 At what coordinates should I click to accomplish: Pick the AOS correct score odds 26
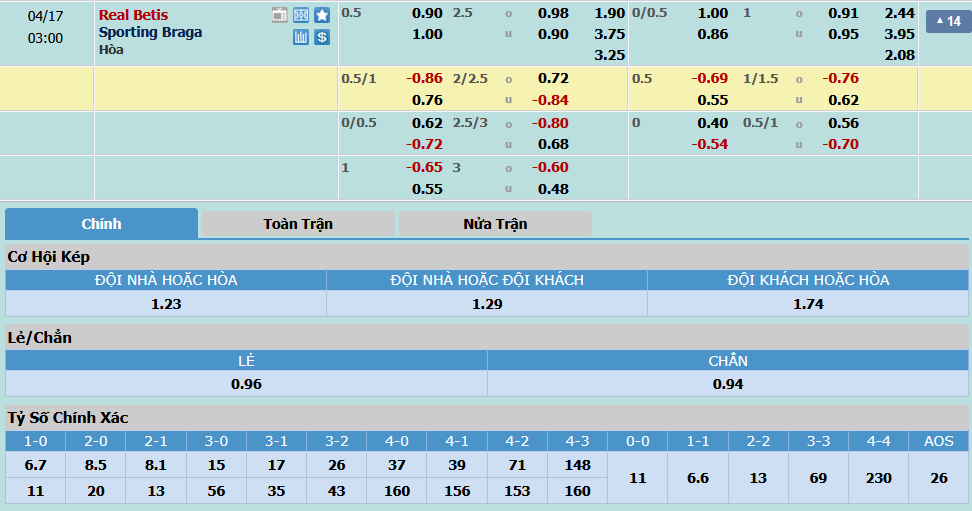(x=938, y=478)
